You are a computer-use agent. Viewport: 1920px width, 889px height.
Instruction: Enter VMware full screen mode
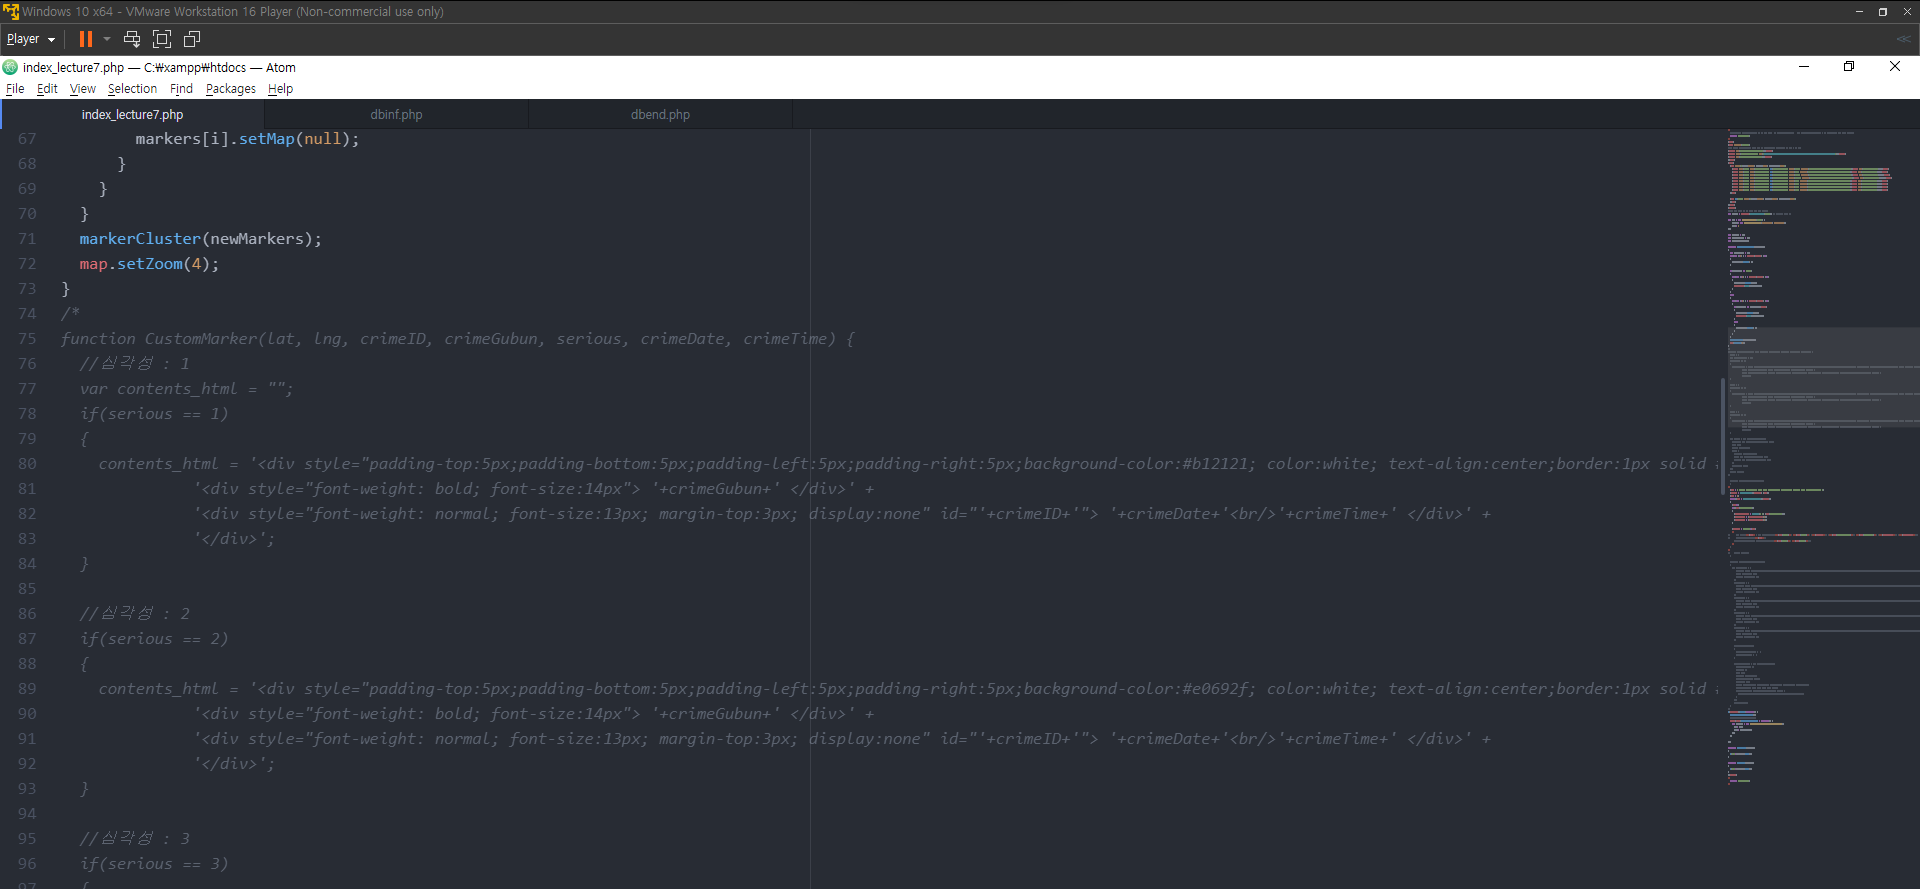click(x=162, y=39)
